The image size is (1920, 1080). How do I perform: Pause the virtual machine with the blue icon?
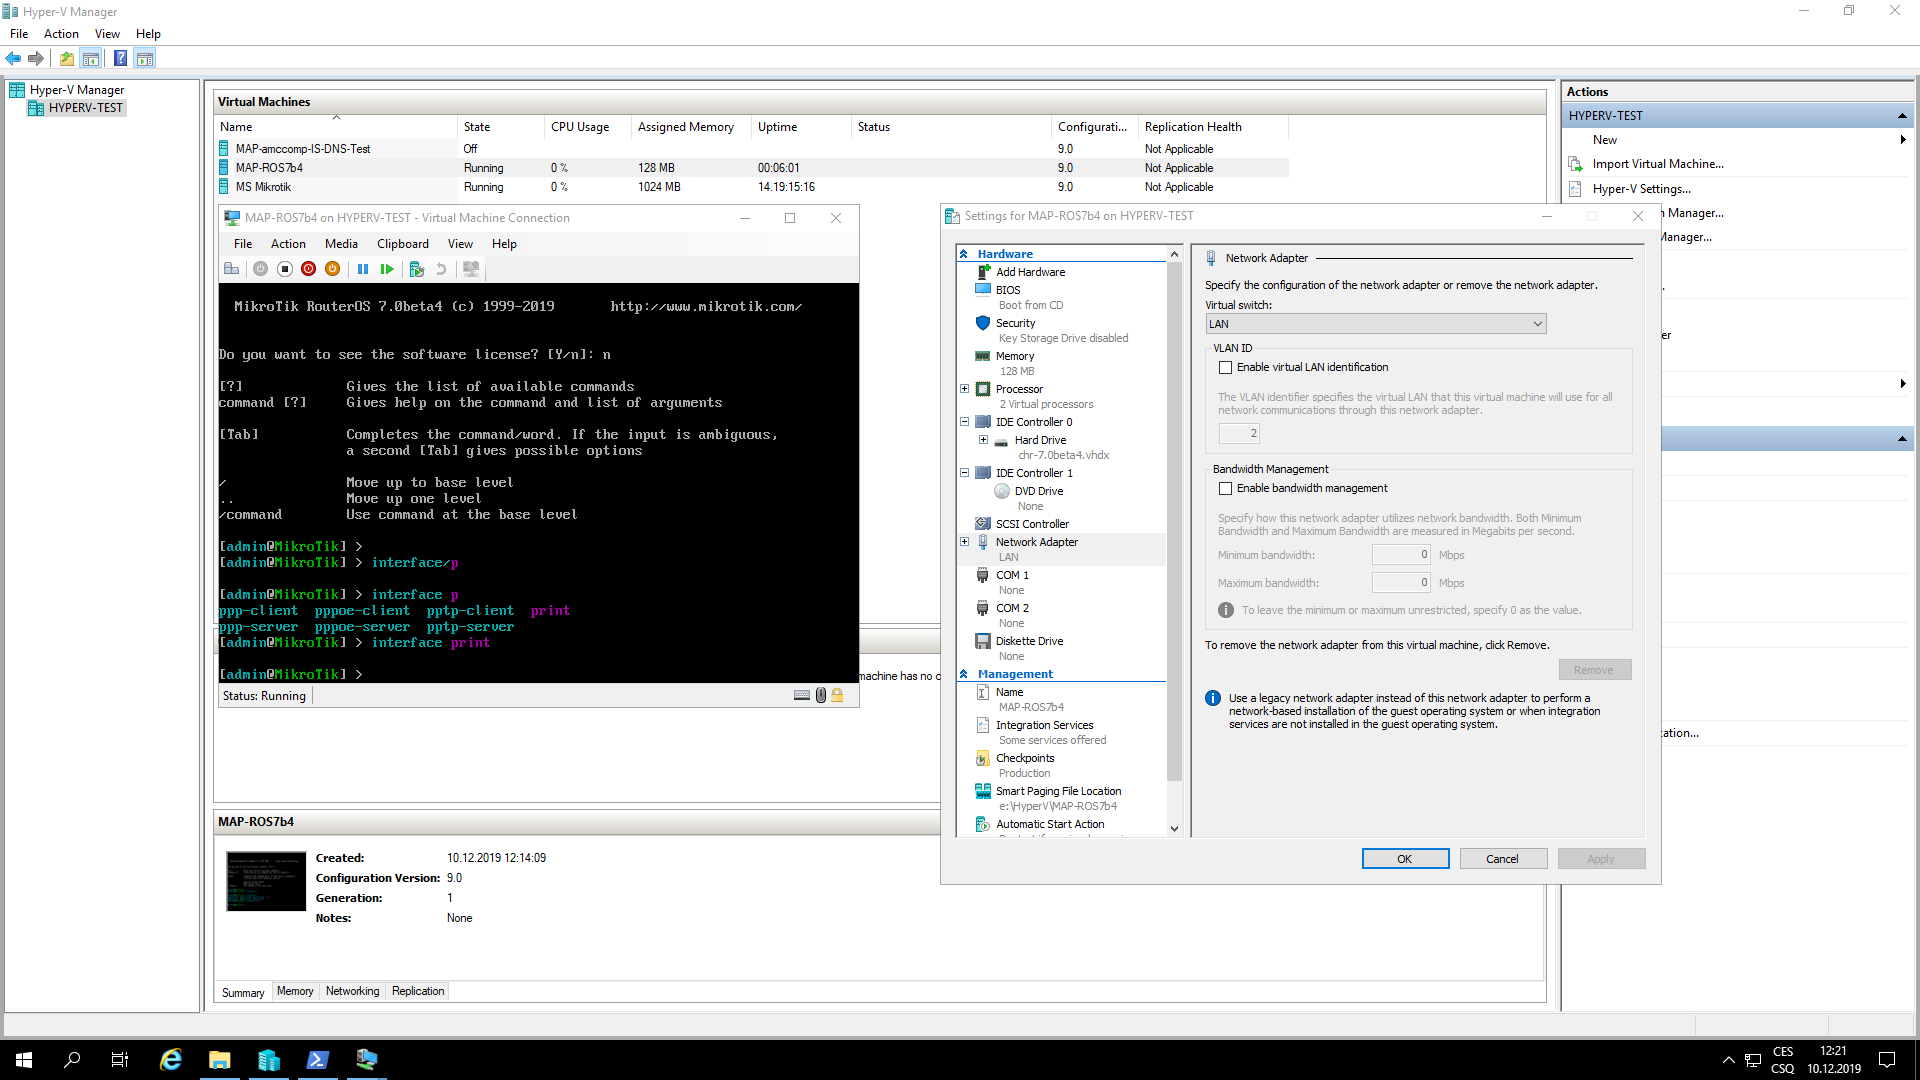click(363, 269)
